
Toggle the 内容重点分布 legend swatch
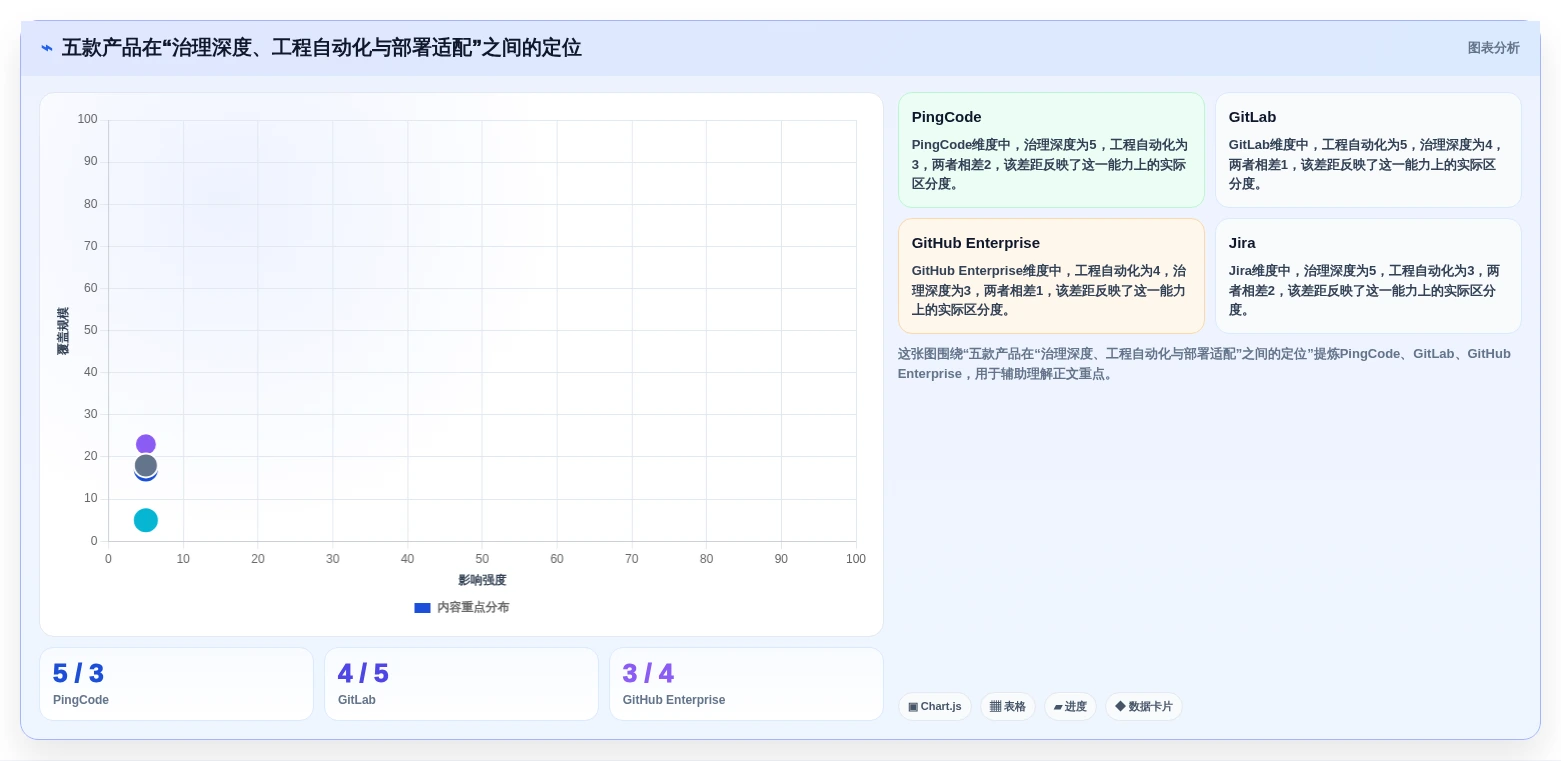point(422,608)
